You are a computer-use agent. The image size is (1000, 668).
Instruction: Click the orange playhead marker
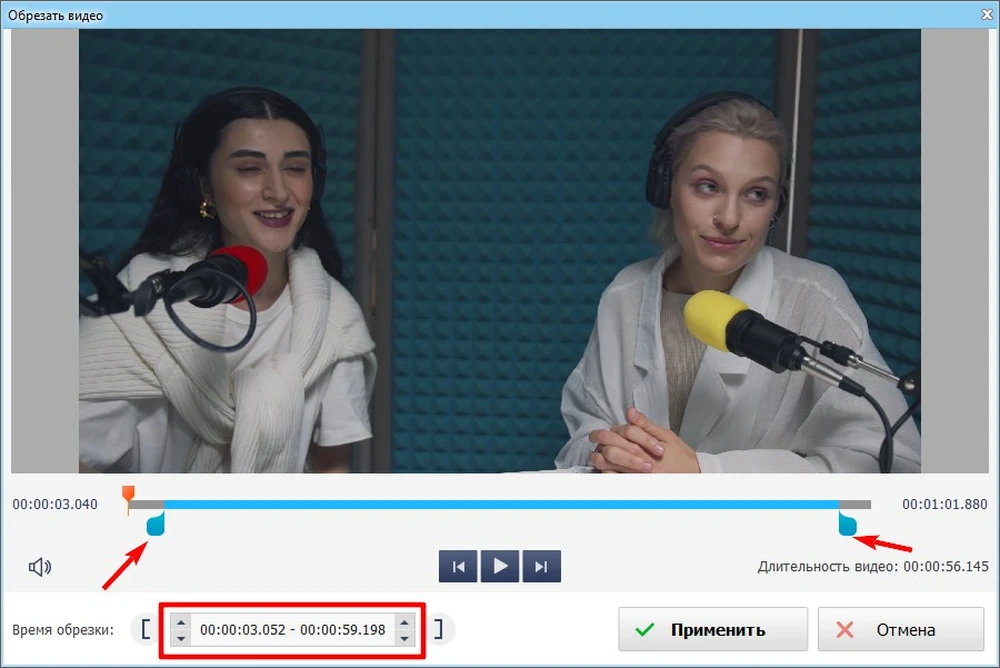click(x=129, y=492)
